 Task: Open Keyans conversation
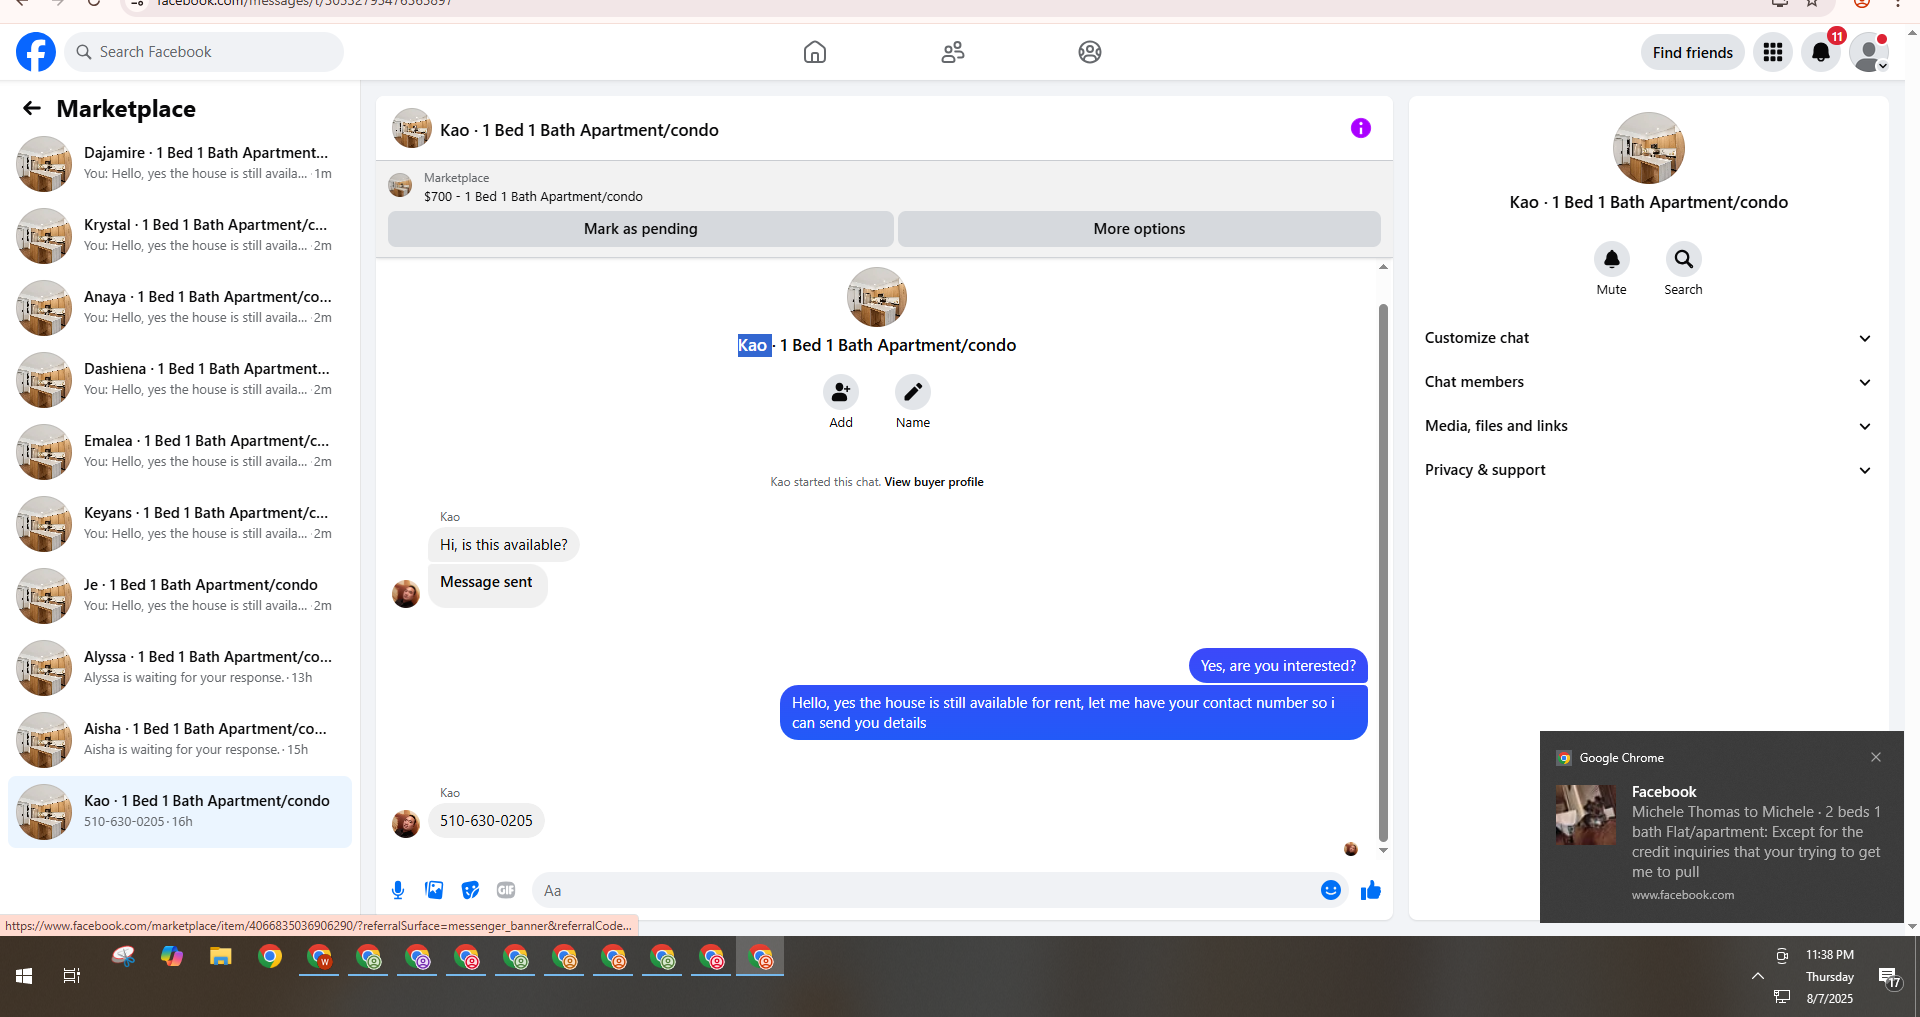point(180,524)
